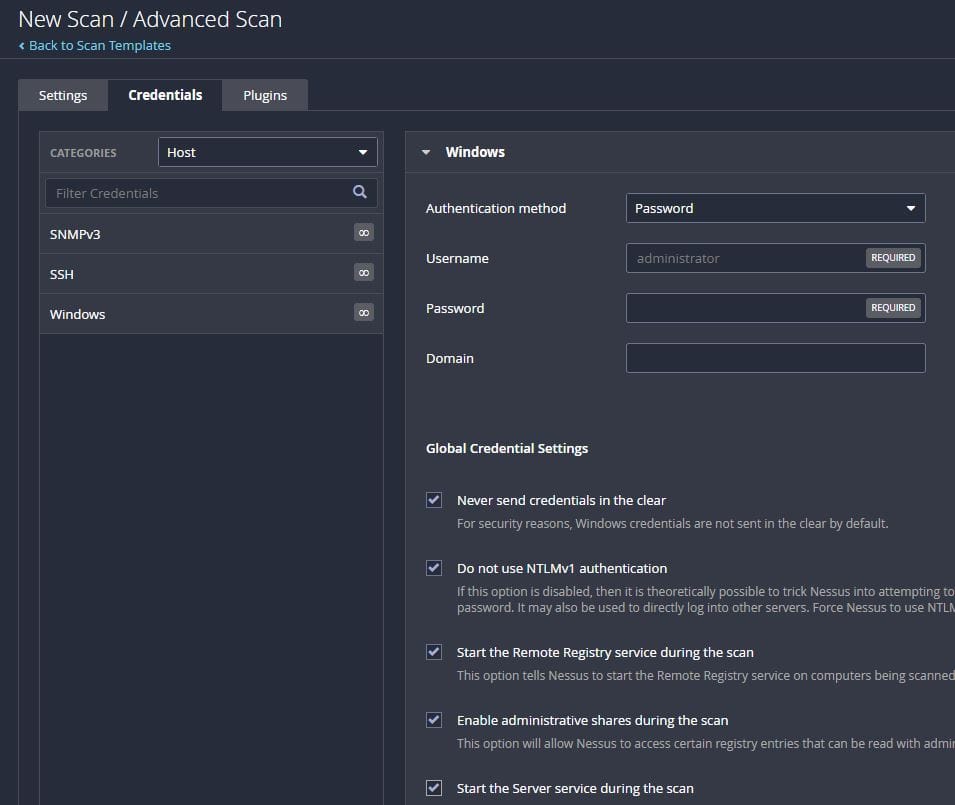Click the infinity icon next to SNMPv3
The width and height of the screenshot is (955, 805).
364,233
